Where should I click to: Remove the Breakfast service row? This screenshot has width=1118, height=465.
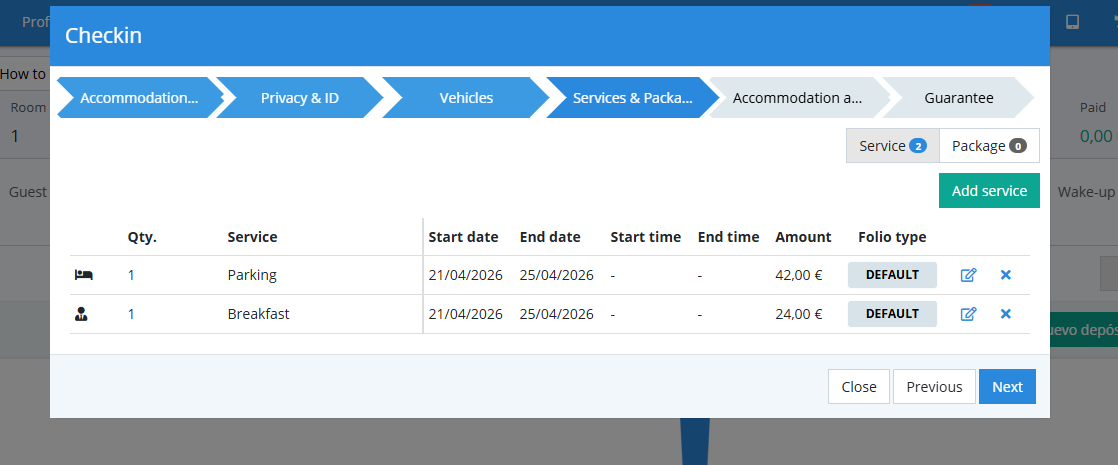click(1005, 314)
